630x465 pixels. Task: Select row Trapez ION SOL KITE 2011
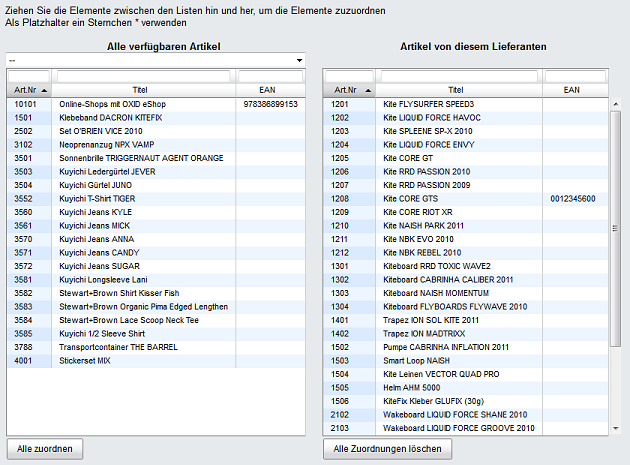(466, 320)
